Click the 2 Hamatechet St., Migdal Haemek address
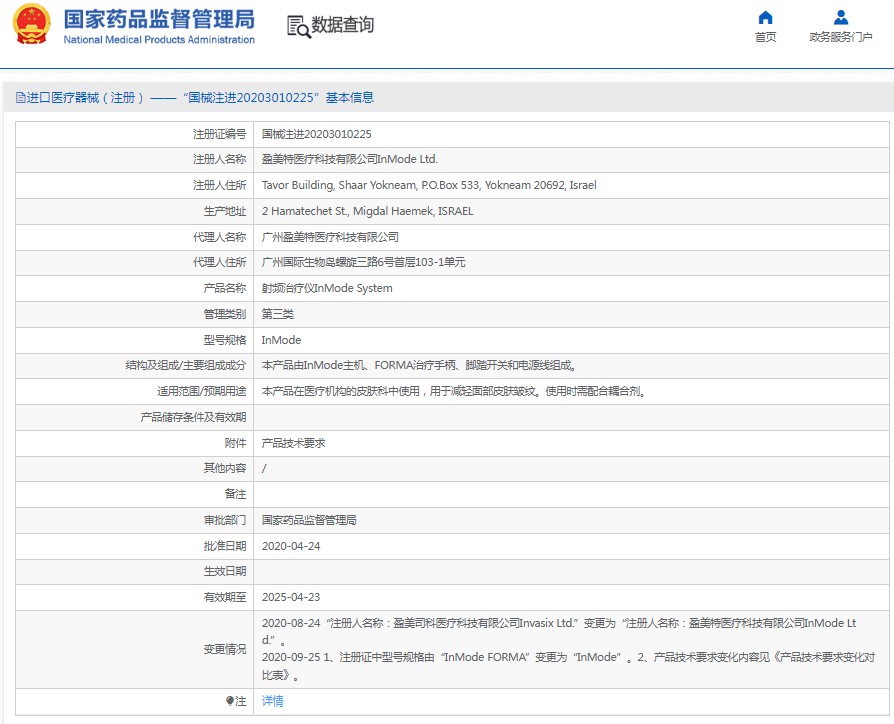 click(x=367, y=211)
